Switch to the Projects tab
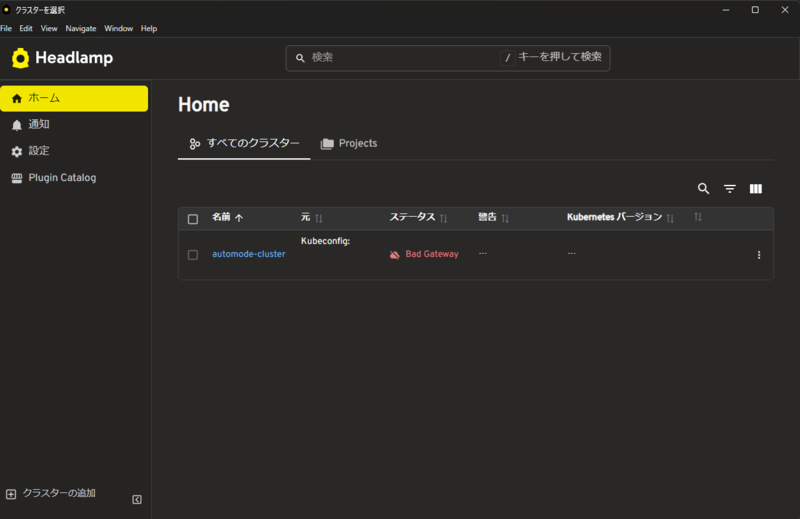 [349, 143]
